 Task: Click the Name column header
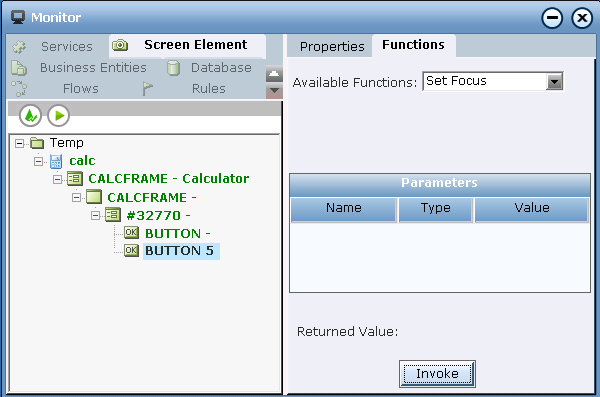tap(344, 209)
